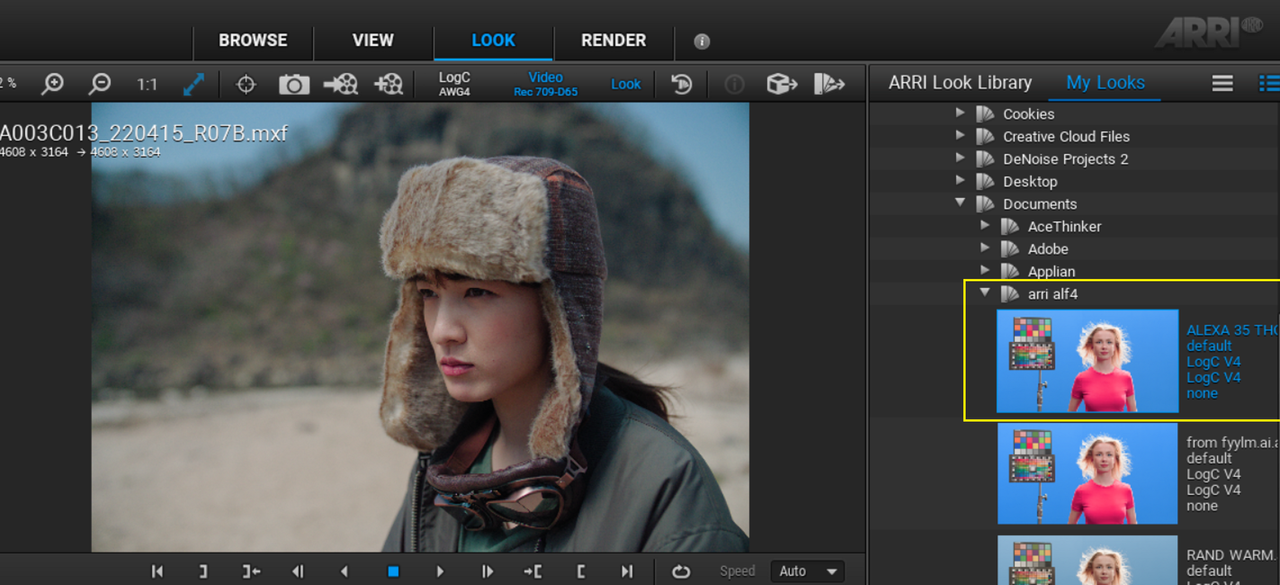The image size is (1280, 585).
Task: Collapse the arri alf4 folder
Action: point(985,293)
